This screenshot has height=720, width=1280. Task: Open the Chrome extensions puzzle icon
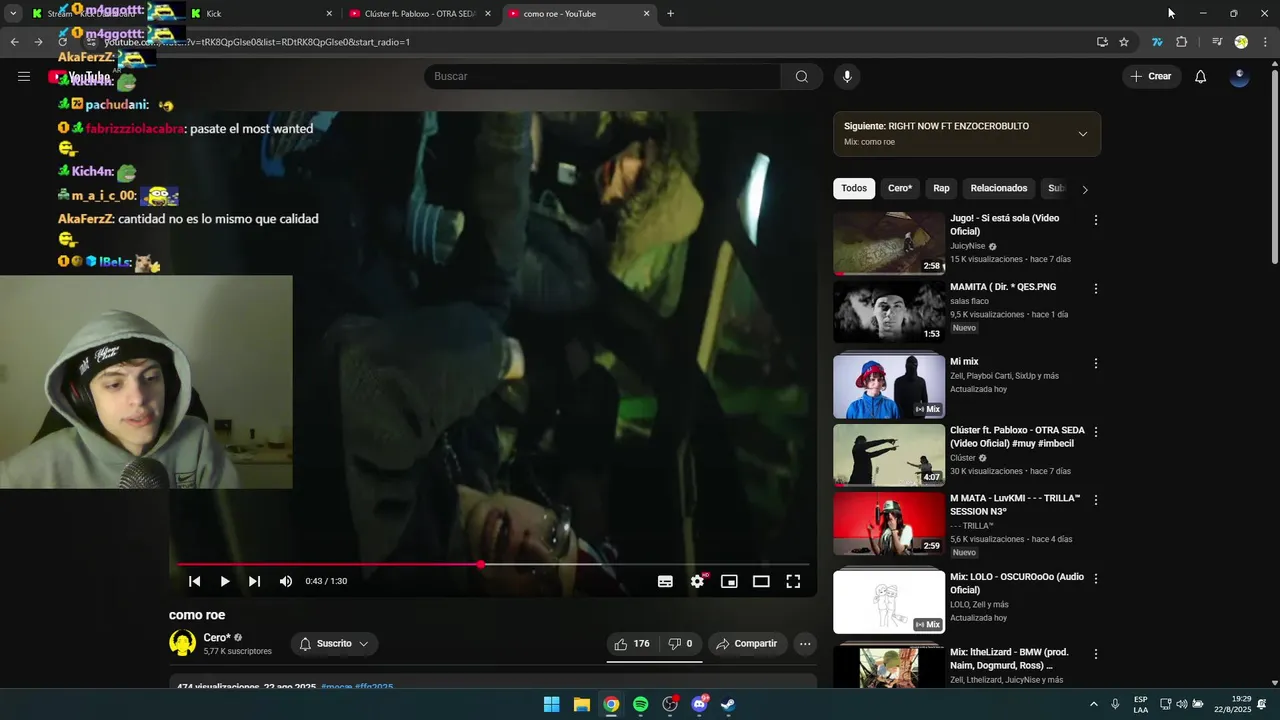1182,42
